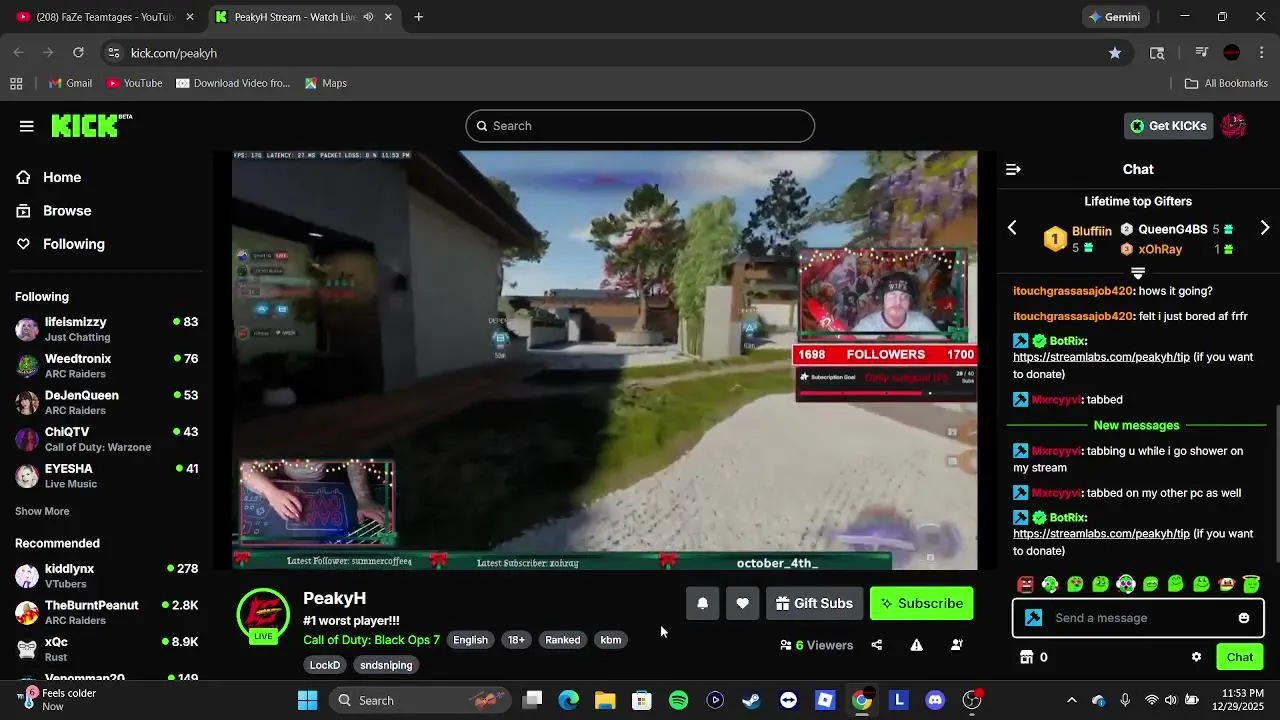Viewport: 1280px width, 720px height.
Task: Open EYESHA's channel
Action: coord(106,476)
